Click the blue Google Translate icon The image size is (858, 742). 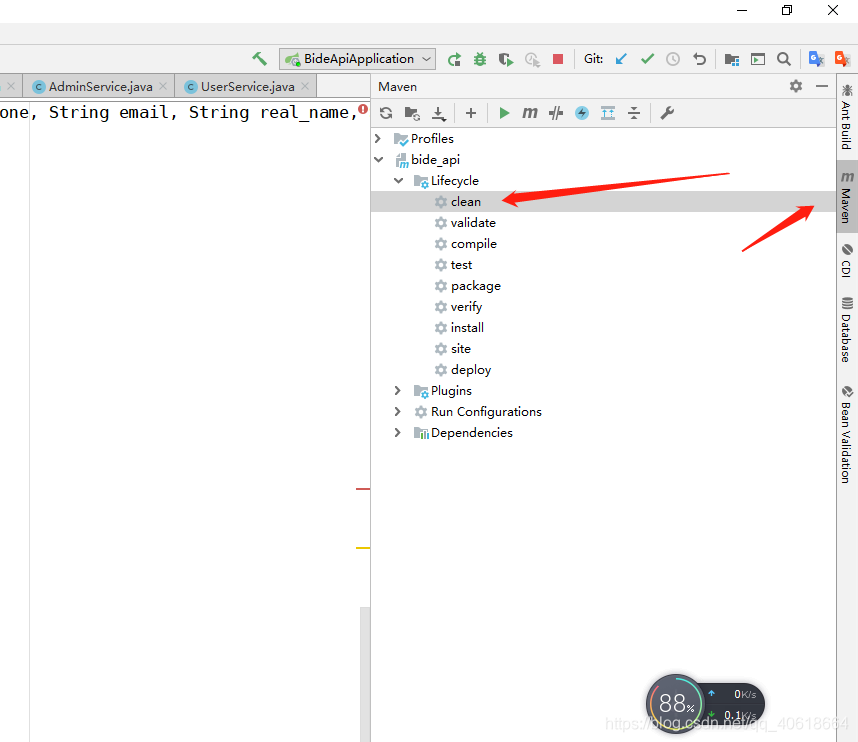pos(816,59)
